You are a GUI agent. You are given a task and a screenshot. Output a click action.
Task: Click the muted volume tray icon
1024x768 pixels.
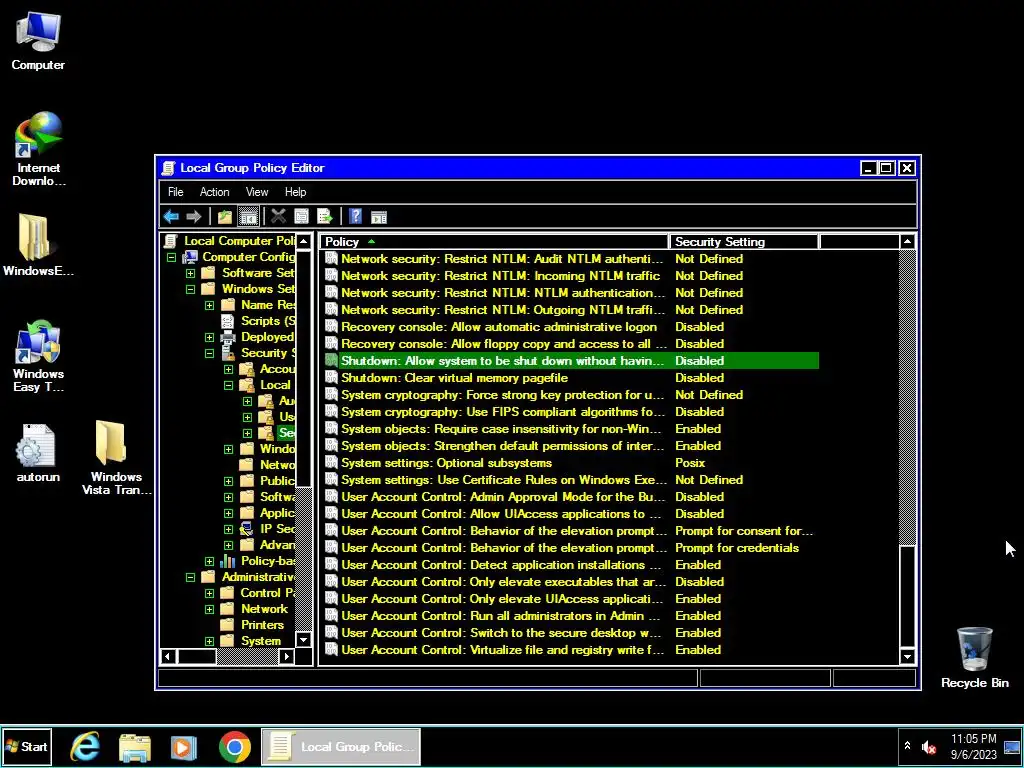[x=928, y=746]
